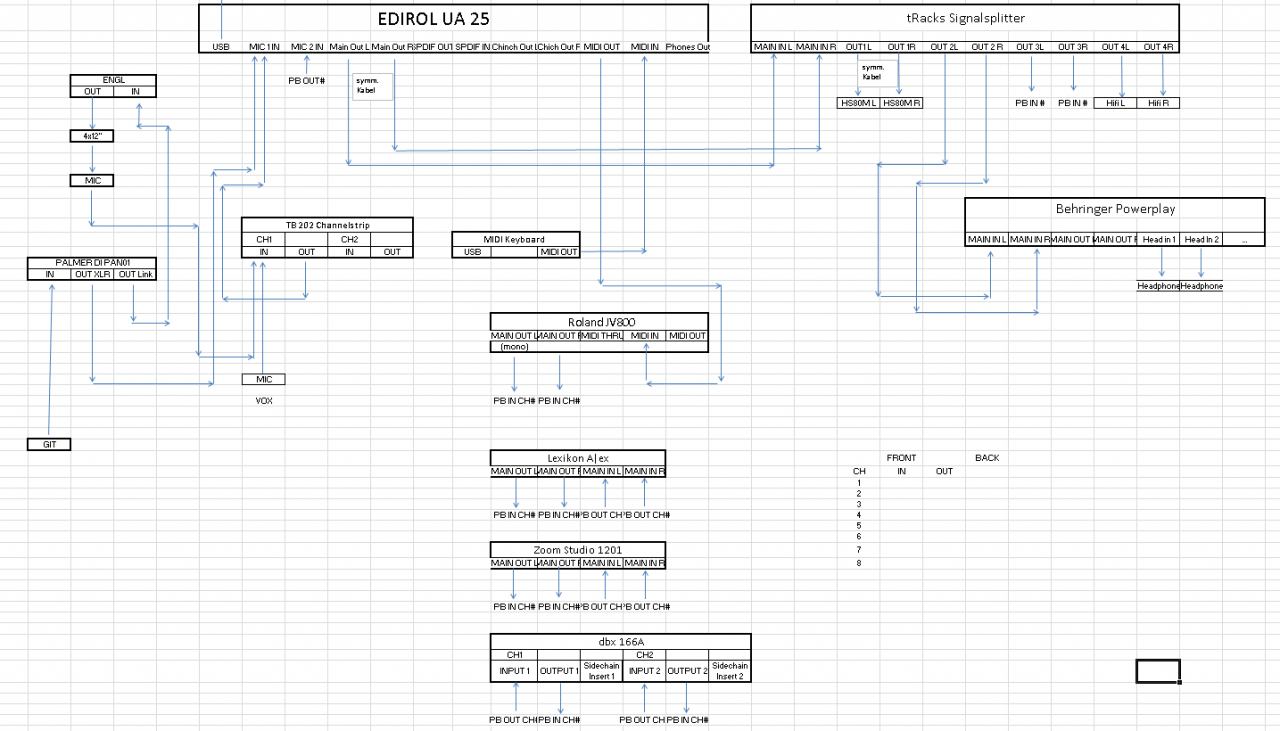Click the OUT 1R cell
Image resolution: width=1280 pixels, height=731 pixels.
pyautogui.click(x=901, y=47)
